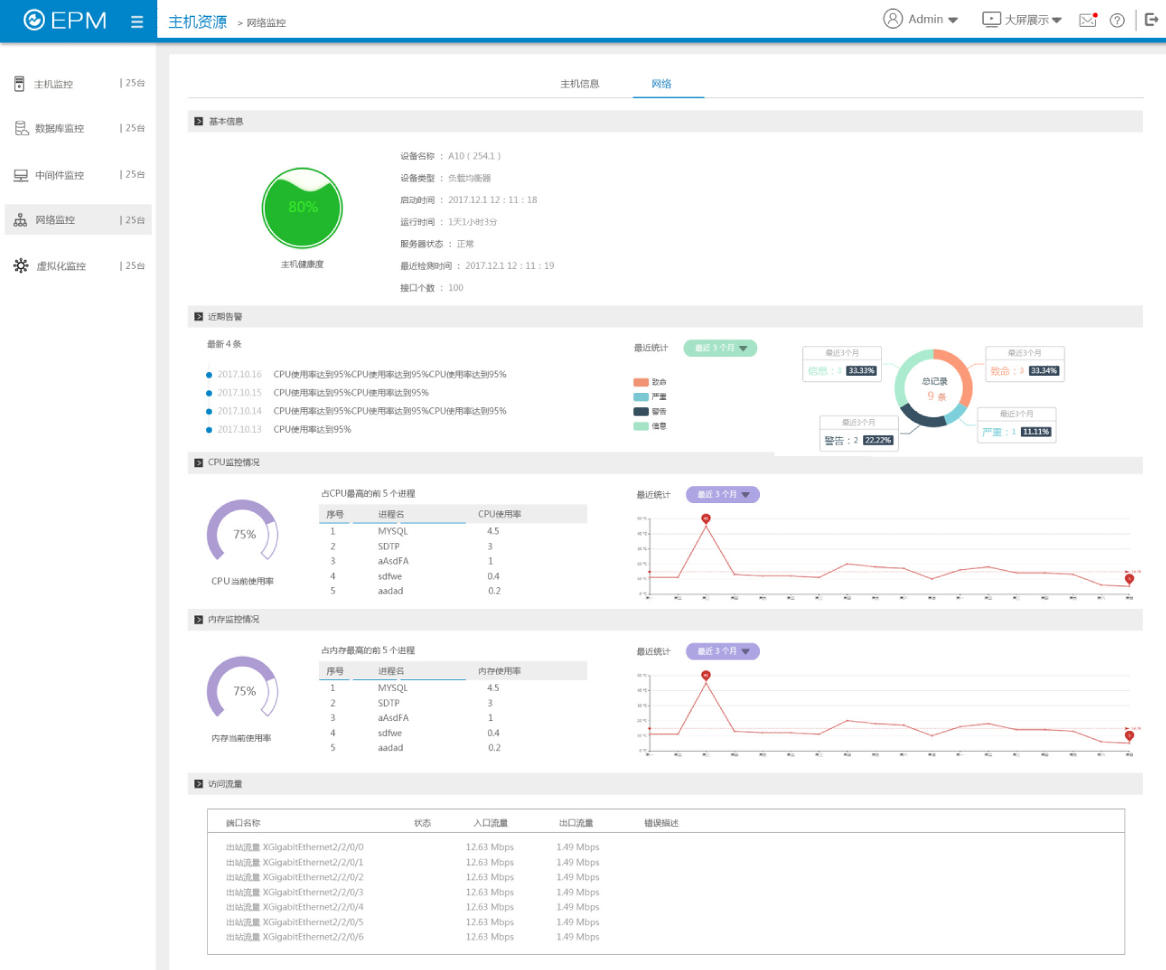Open the 2017.10.16 CPU alarm entry
1166x970 pixels.
pyautogui.click(x=356, y=374)
